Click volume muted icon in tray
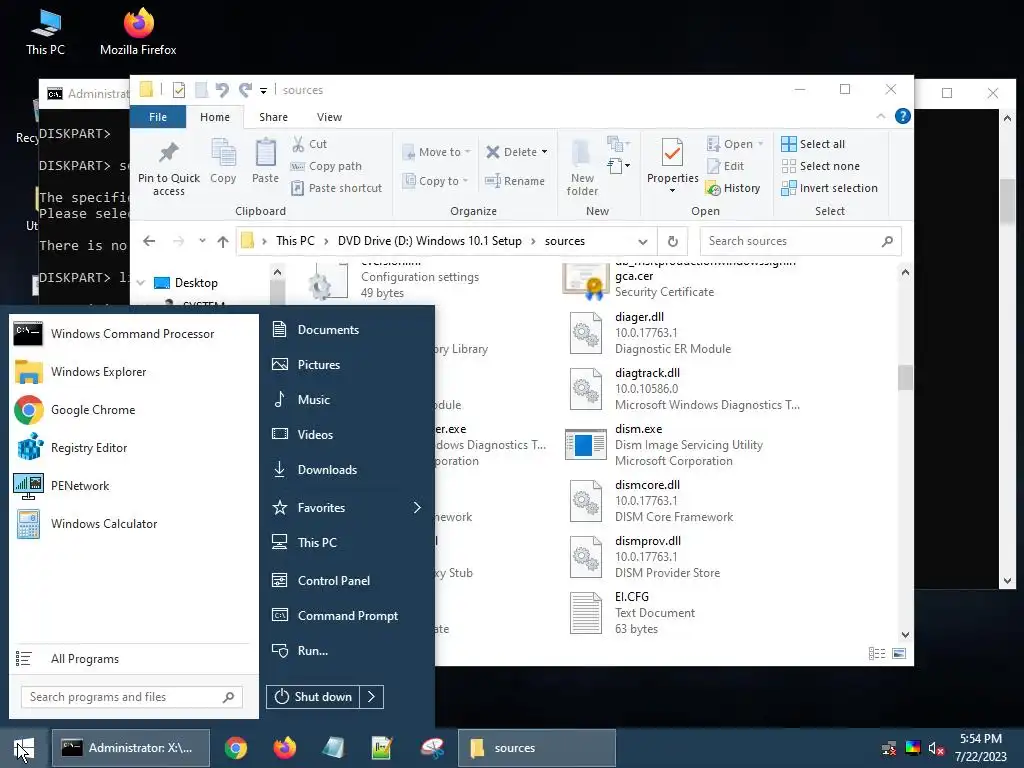This screenshot has width=1024, height=768. click(x=936, y=748)
